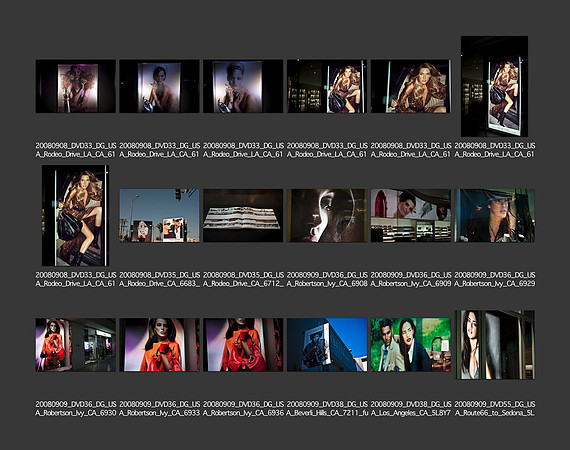The width and height of the screenshot is (570, 450).
Task: Open the woman wearing a hat thumbnail
Action: (x=494, y=216)
